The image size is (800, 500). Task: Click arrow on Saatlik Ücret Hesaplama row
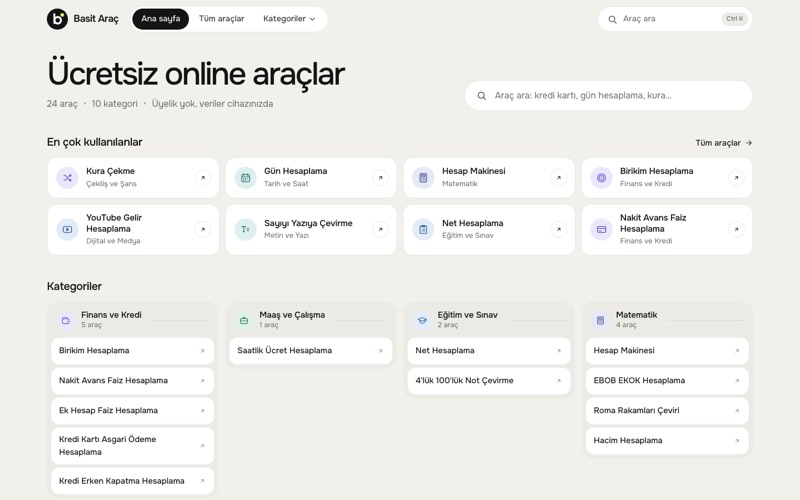click(381, 351)
